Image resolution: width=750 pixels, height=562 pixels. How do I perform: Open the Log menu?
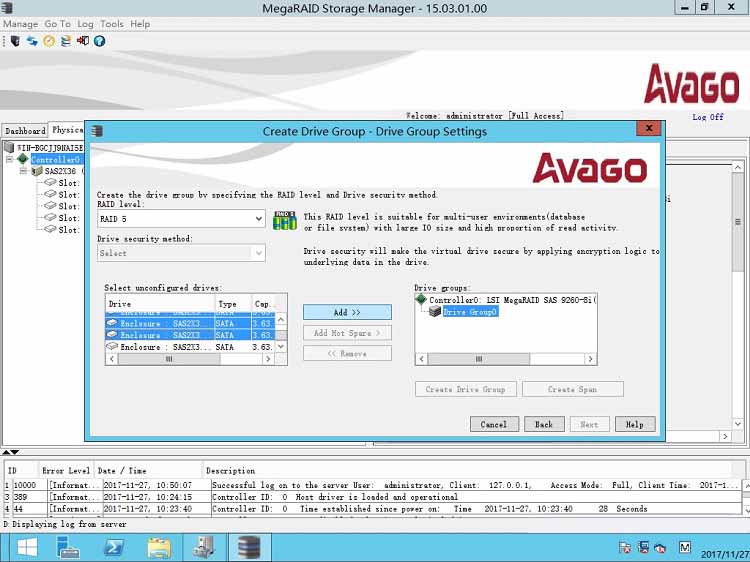coord(86,24)
